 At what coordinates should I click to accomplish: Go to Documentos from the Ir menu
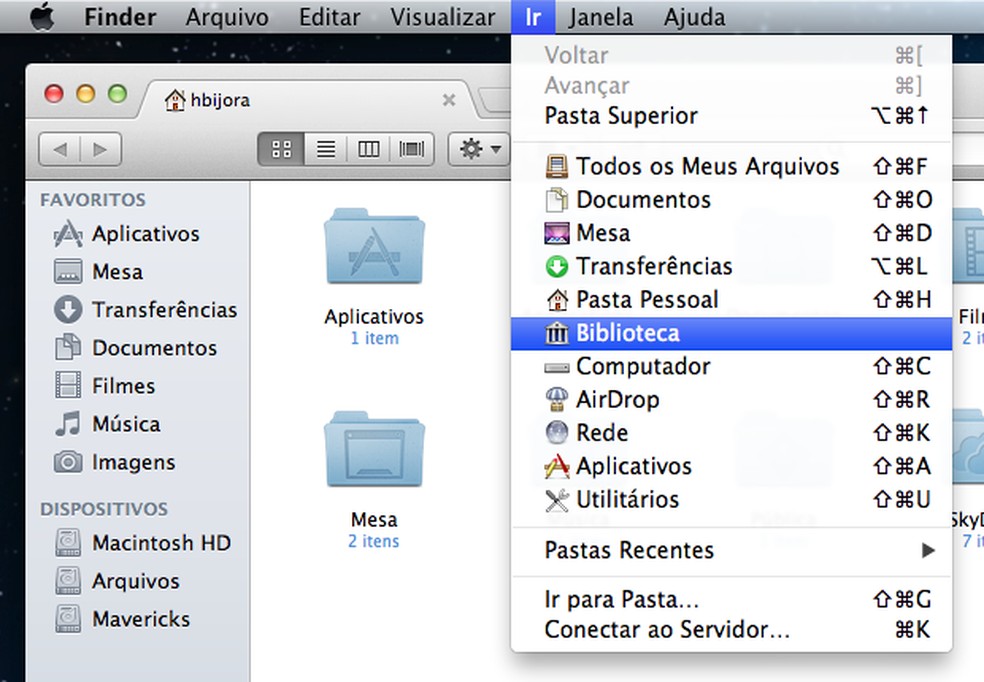[x=732, y=200]
